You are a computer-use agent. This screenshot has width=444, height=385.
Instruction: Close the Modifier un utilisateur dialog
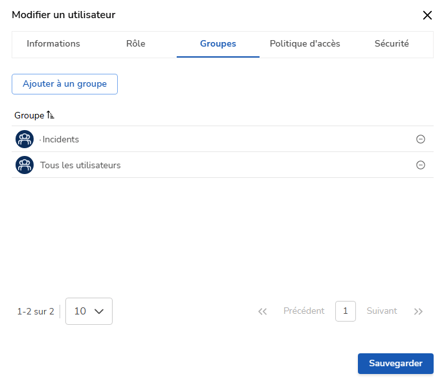click(427, 15)
